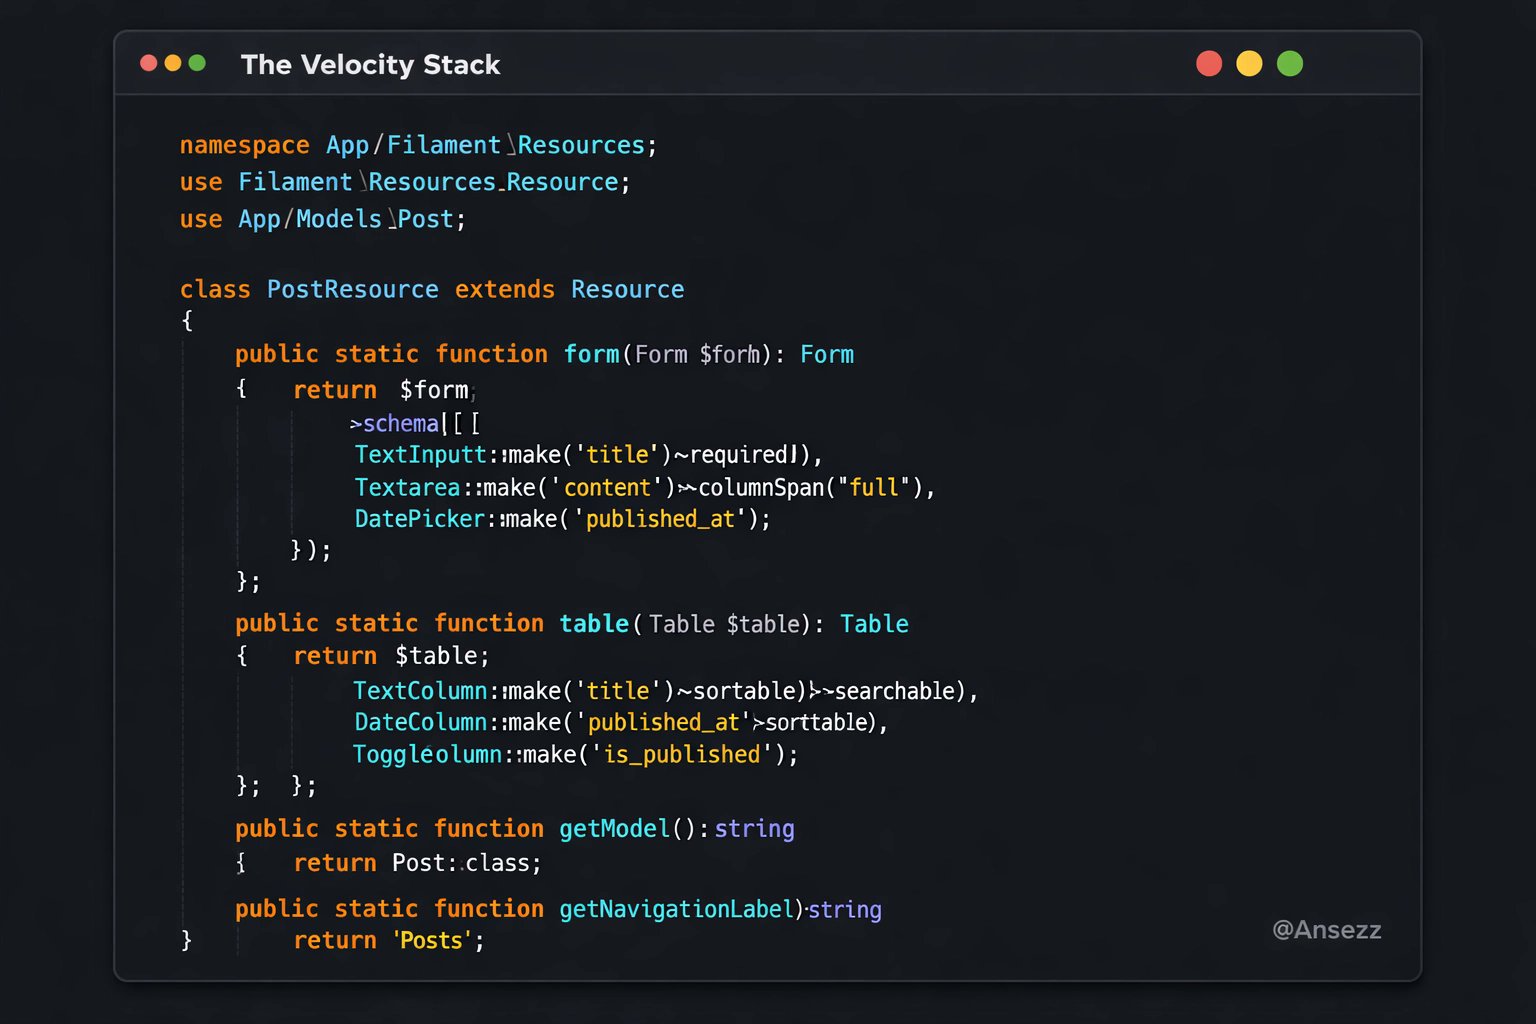Screen dimensions: 1536x1024
Task: Click the 'namespace' keyword on first line
Action: click(x=244, y=145)
